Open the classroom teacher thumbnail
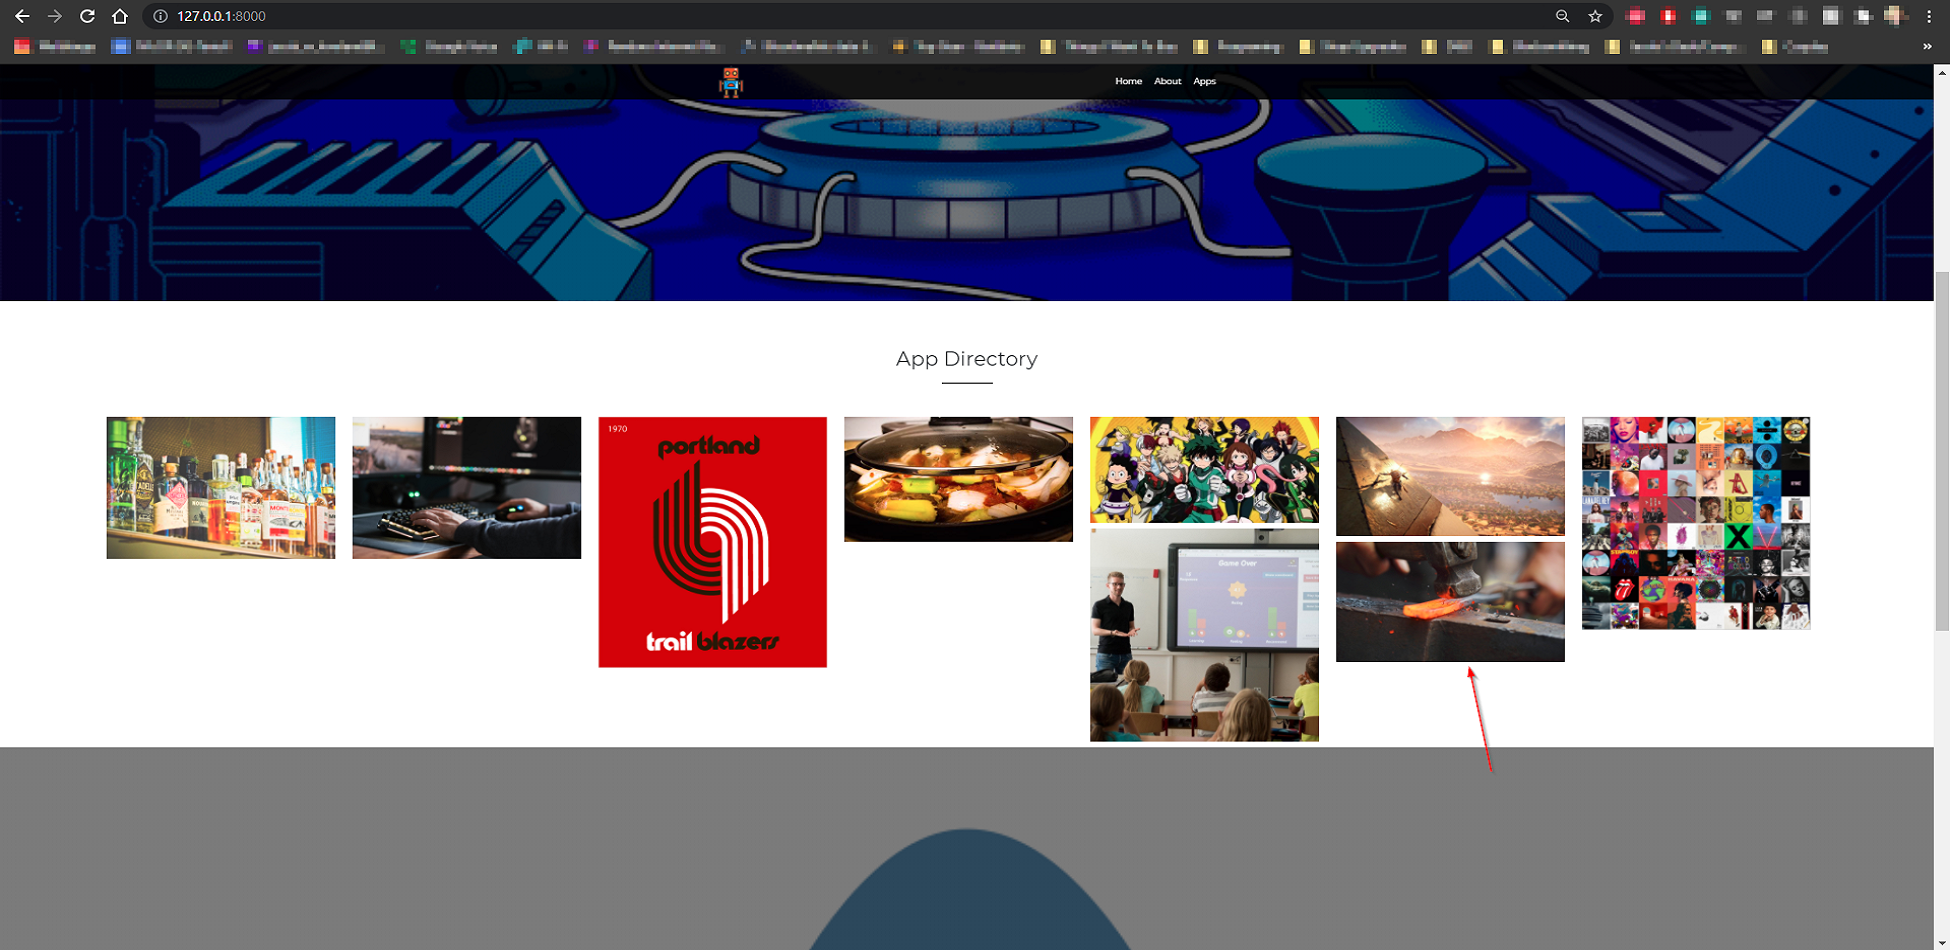This screenshot has width=1950, height=950. pyautogui.click(x=1204, y=635)
